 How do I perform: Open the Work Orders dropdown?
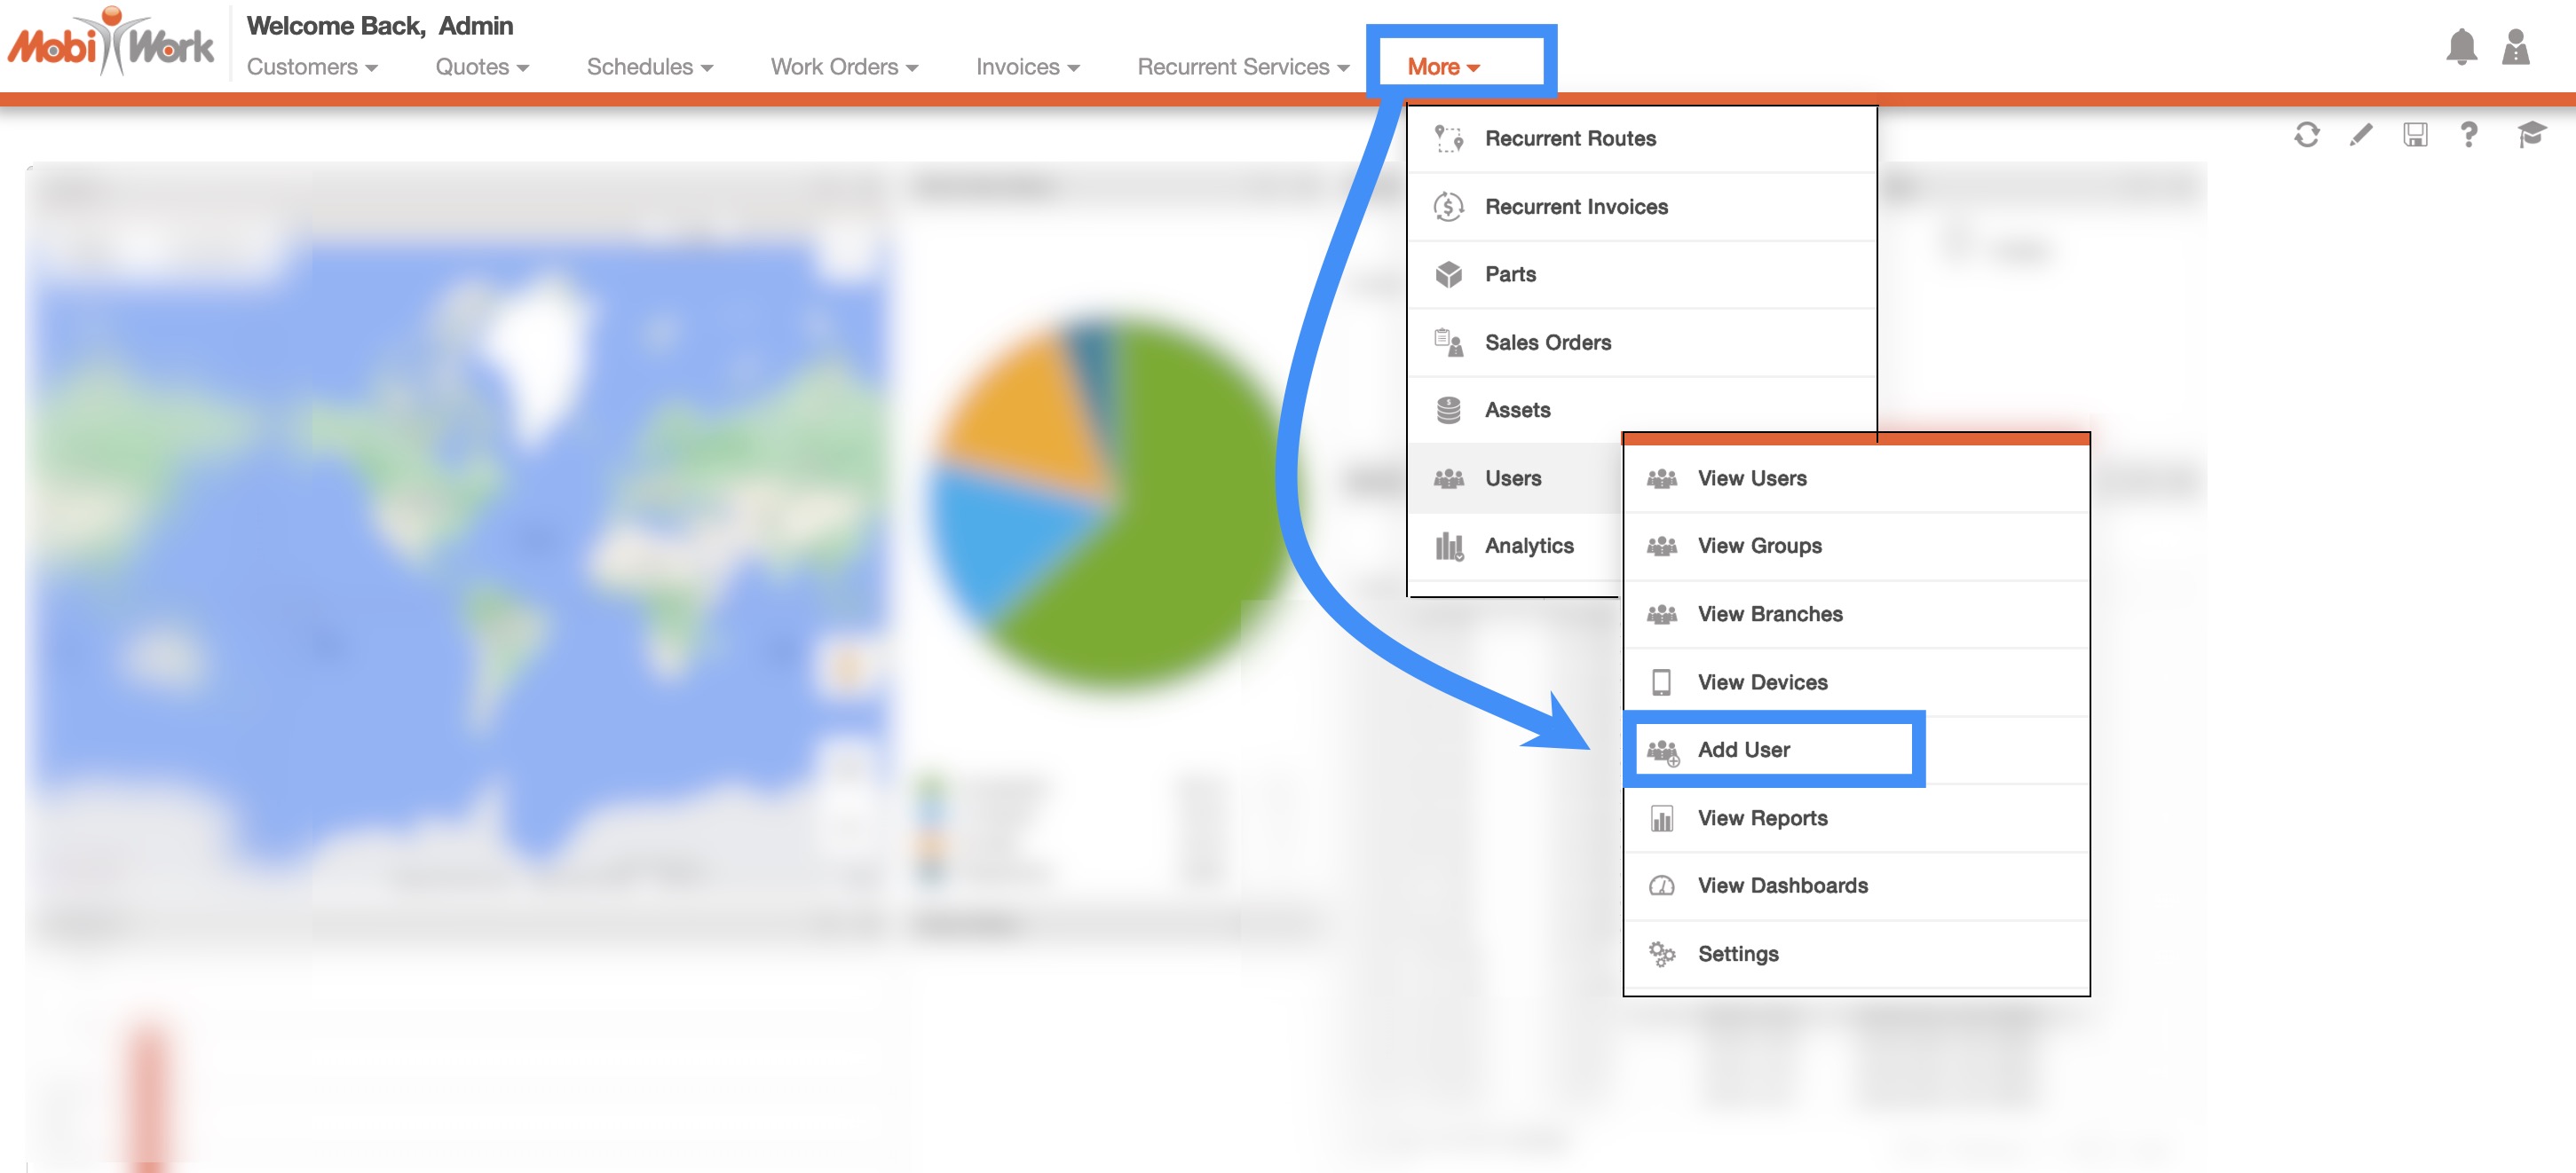pyautogui.click(x=844, y=67)
